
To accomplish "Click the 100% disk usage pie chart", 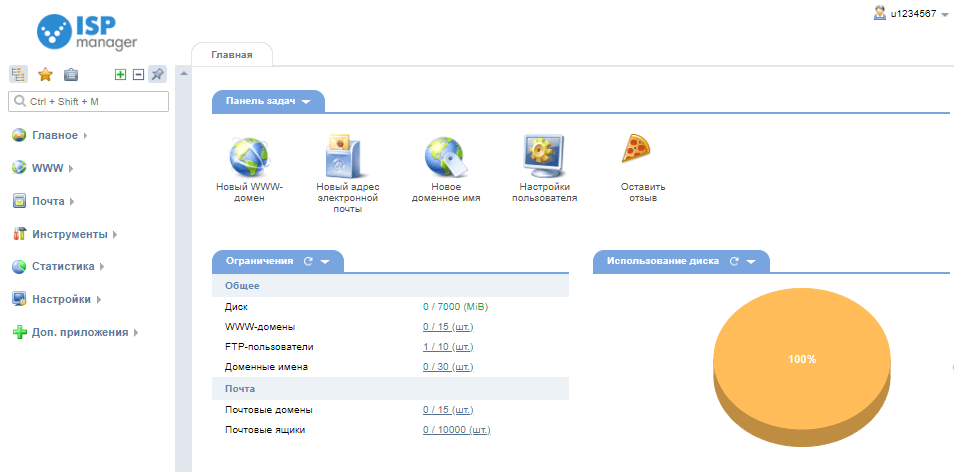I will (801, 368).
